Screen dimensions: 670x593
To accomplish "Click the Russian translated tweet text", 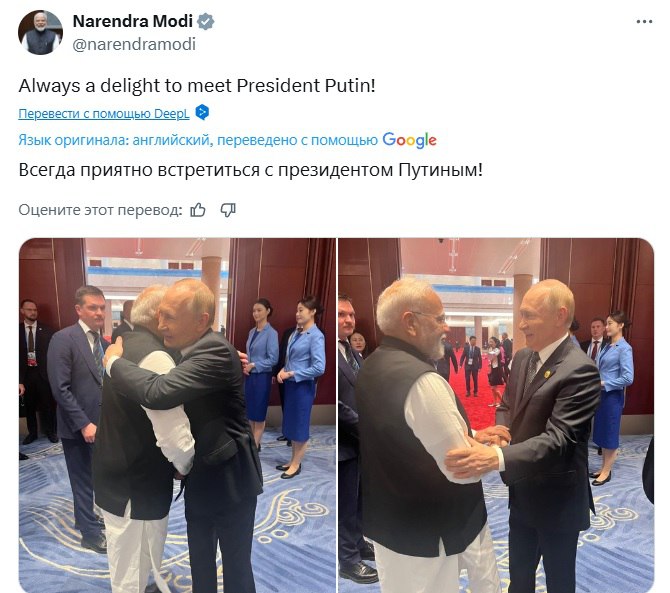I will [x=250, y=170].
